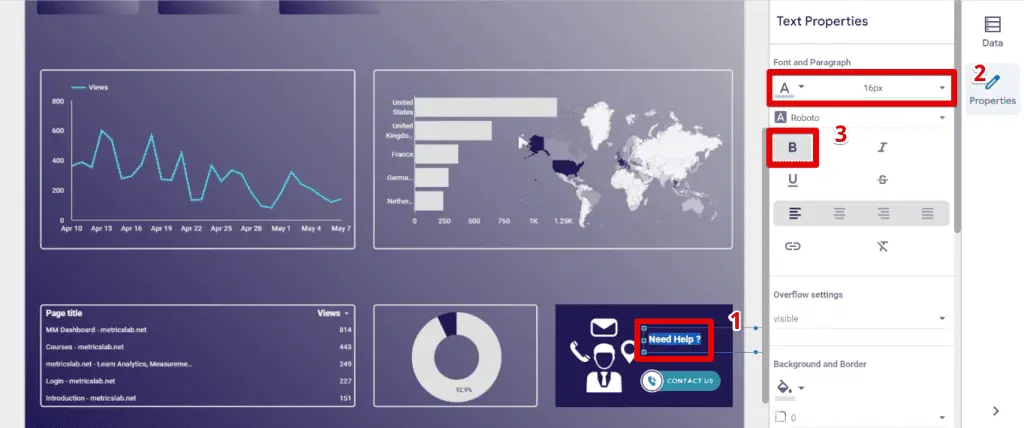Toggle underline text style

793,180
